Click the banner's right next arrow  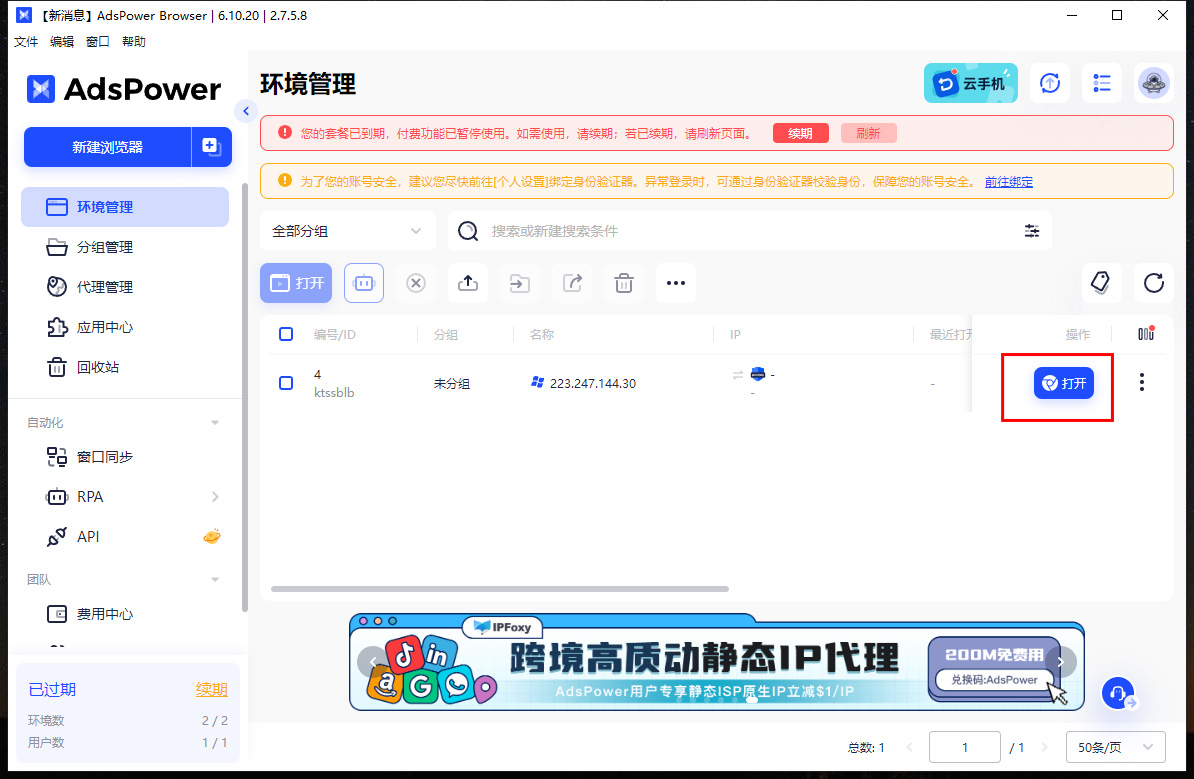click(1061, 662)
